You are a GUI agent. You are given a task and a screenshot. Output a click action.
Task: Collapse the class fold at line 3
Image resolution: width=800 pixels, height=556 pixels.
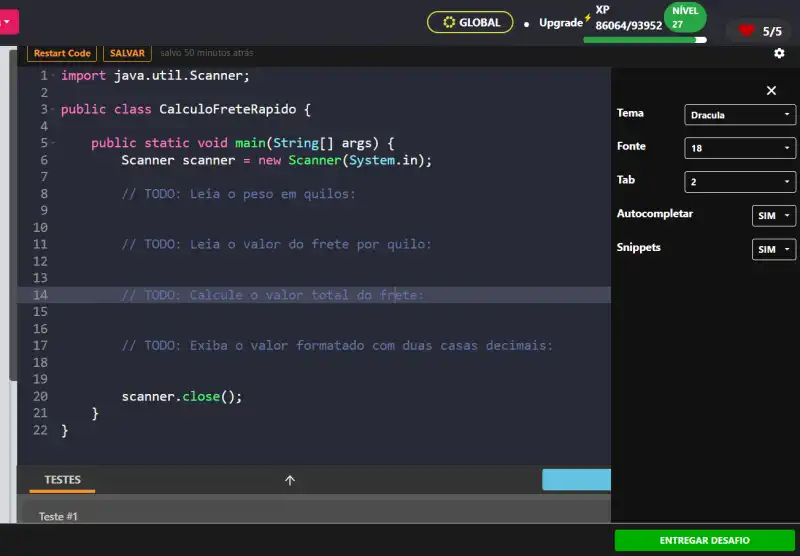point(53,109)
